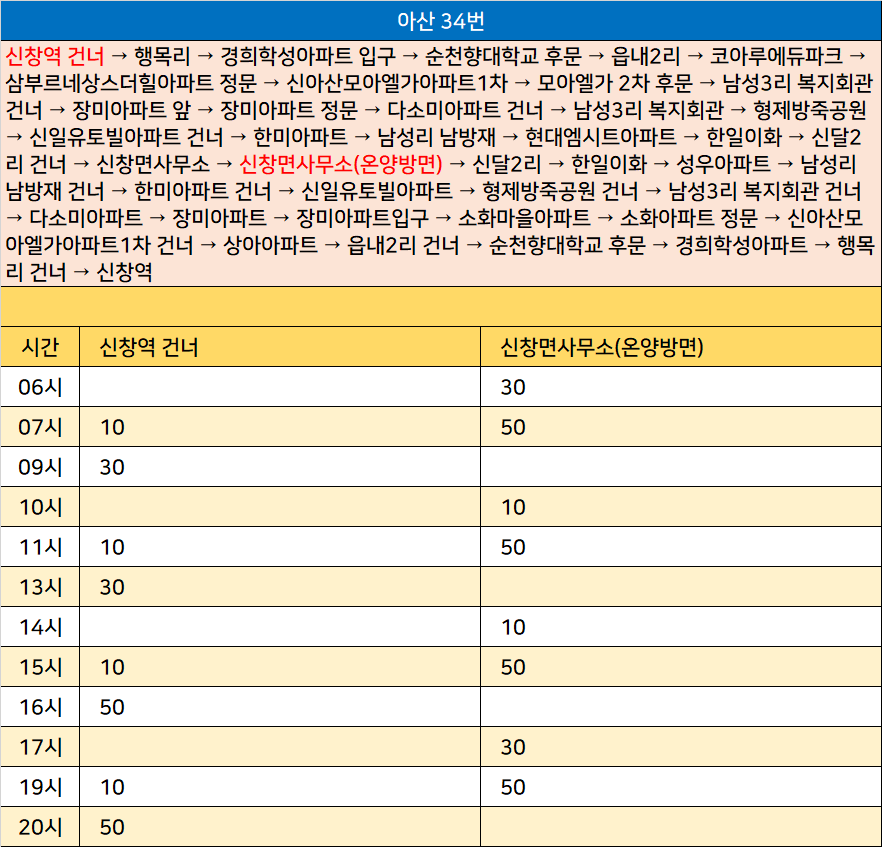The image size is (882, 847).
Task: Click the stop '장미아파트 정문'
Action: (289, 110)
